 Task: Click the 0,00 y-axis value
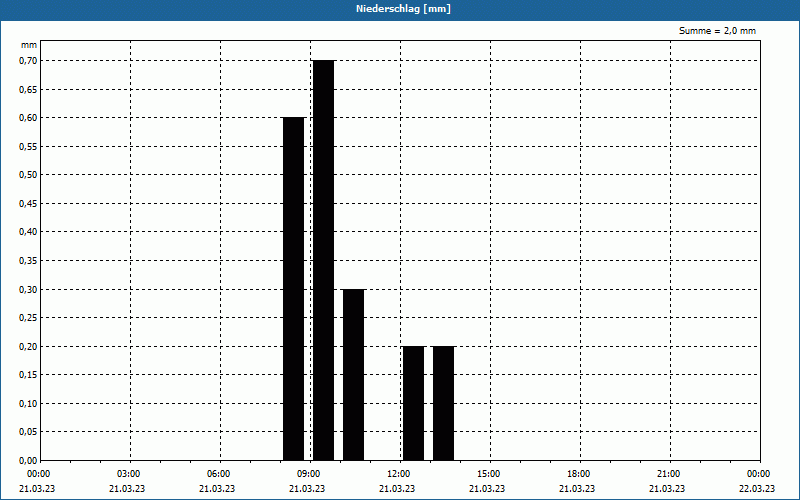pyautogui.click(x=28, y=460)
